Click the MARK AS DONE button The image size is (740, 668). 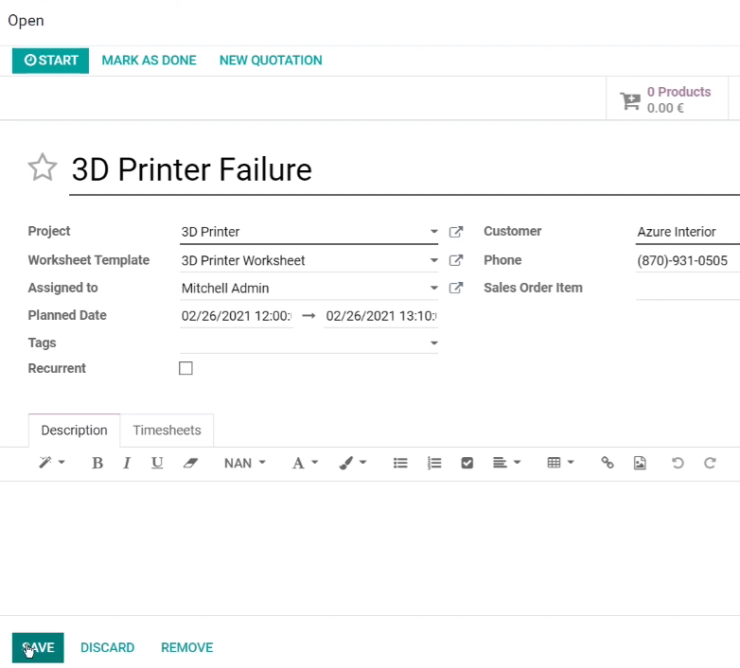coord(149,60)
